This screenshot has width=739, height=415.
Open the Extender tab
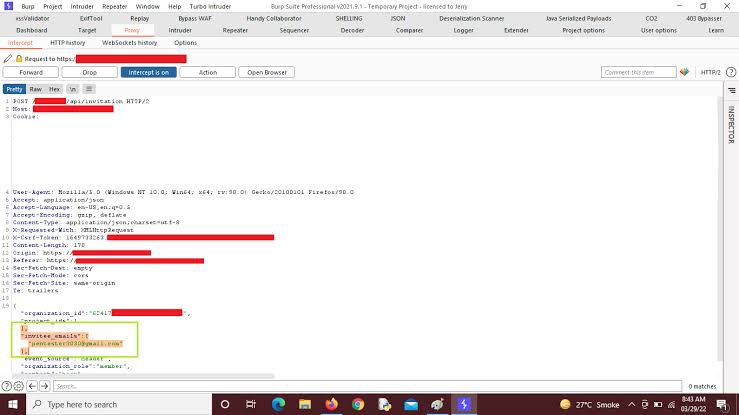[516, 30]
